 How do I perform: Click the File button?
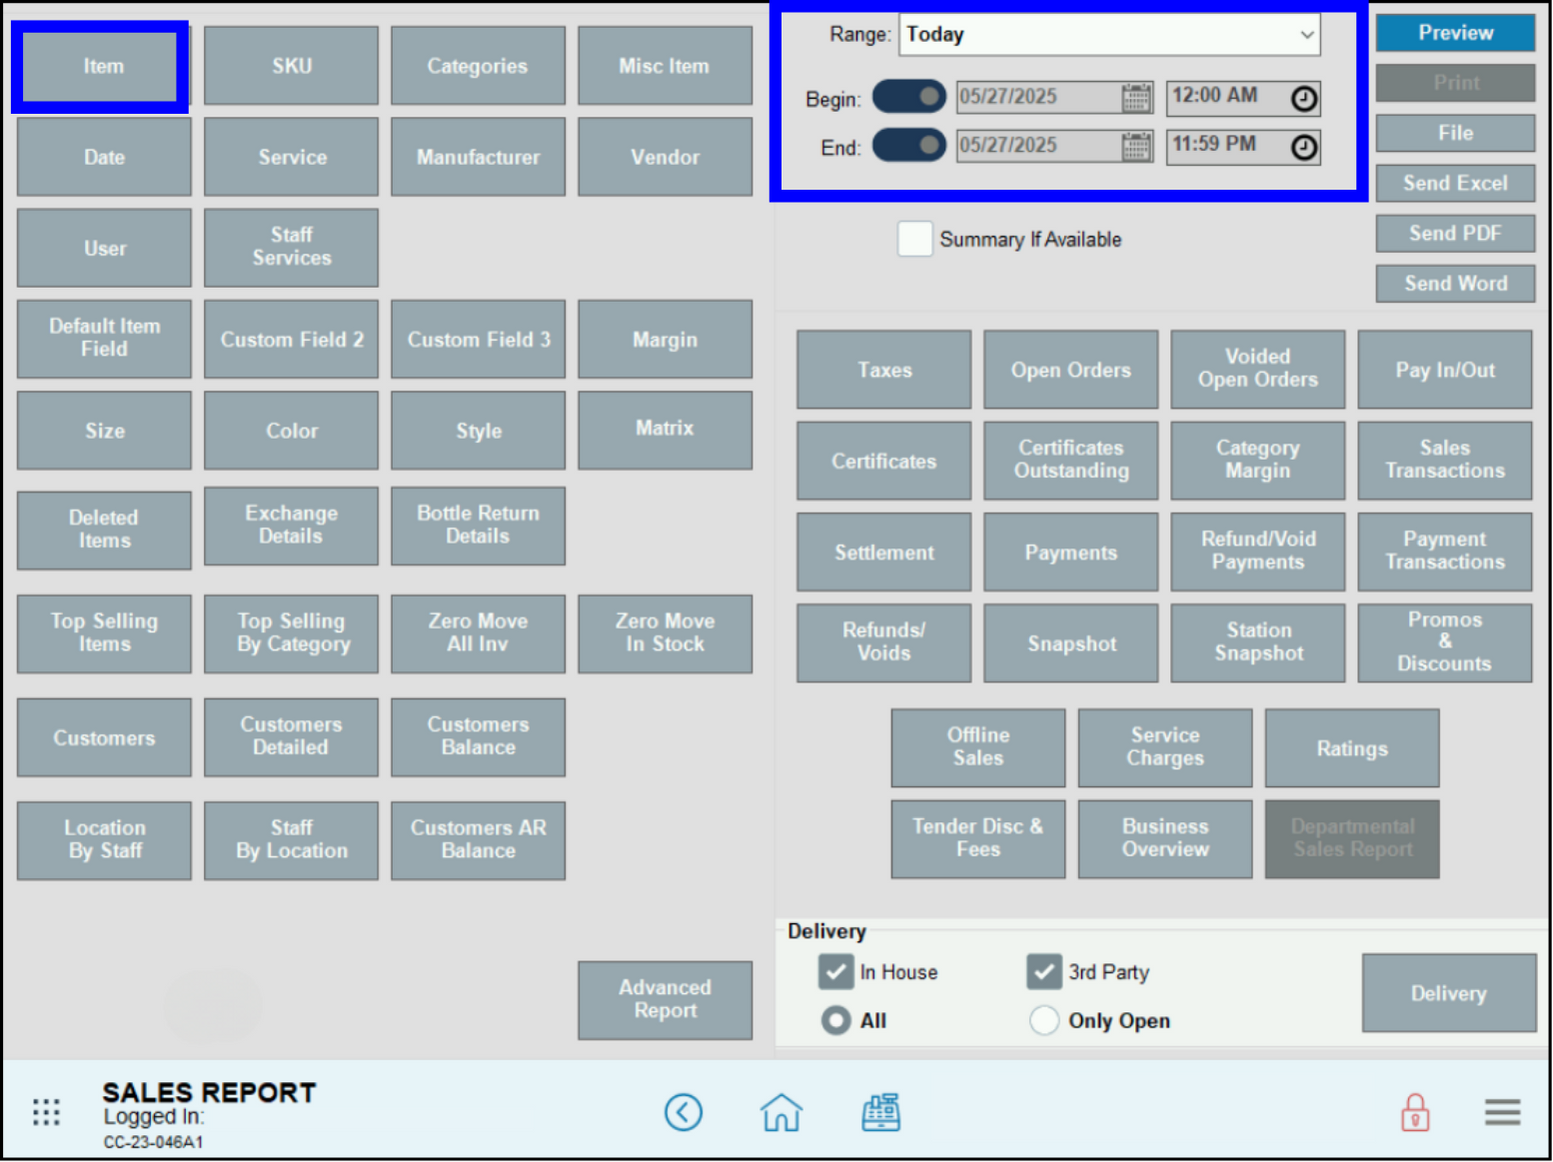point(1455,133)
